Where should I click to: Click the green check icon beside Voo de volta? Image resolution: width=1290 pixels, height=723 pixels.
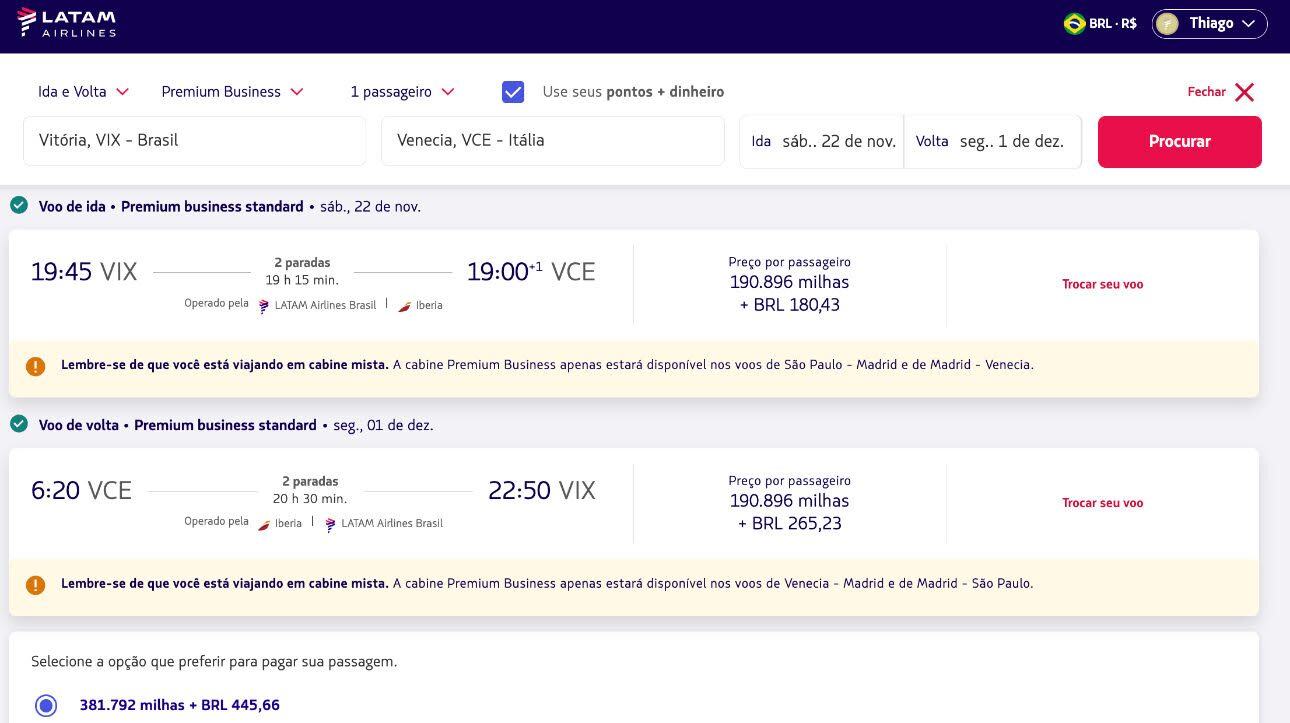tap(19, 424)
